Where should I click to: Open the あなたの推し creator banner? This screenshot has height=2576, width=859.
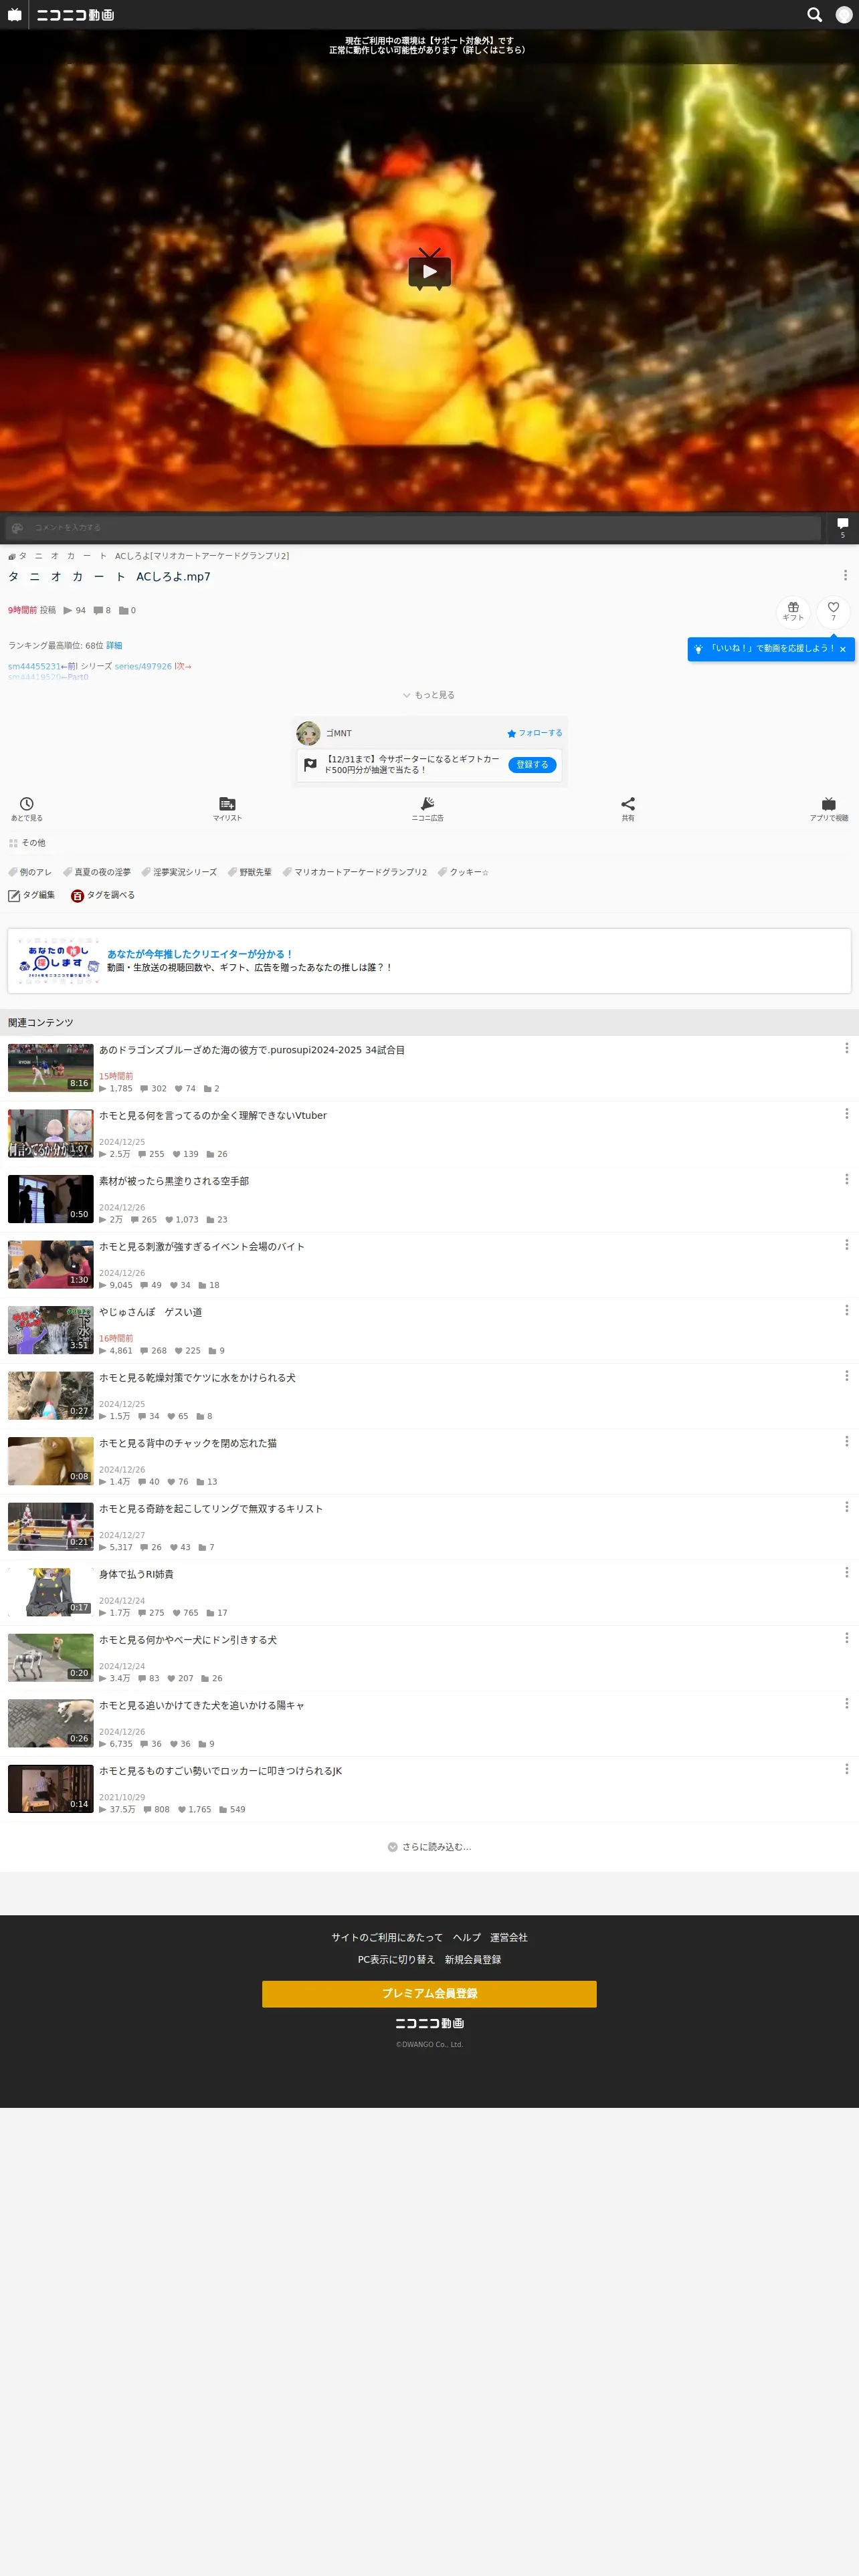coord(429,961)
